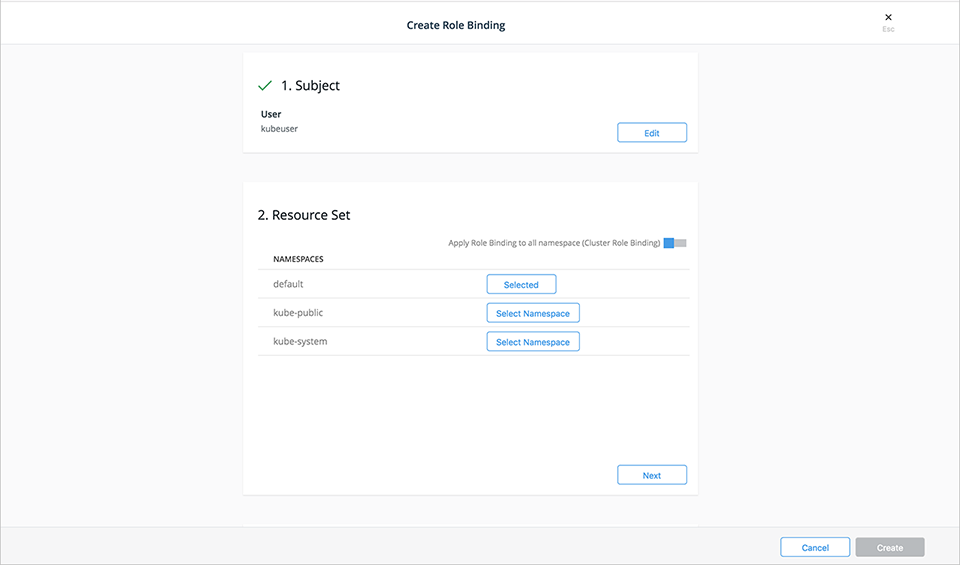Click the 2. Resource Set section heading
The height and width of the screenshot is (565, 960).
click(304, 215)
